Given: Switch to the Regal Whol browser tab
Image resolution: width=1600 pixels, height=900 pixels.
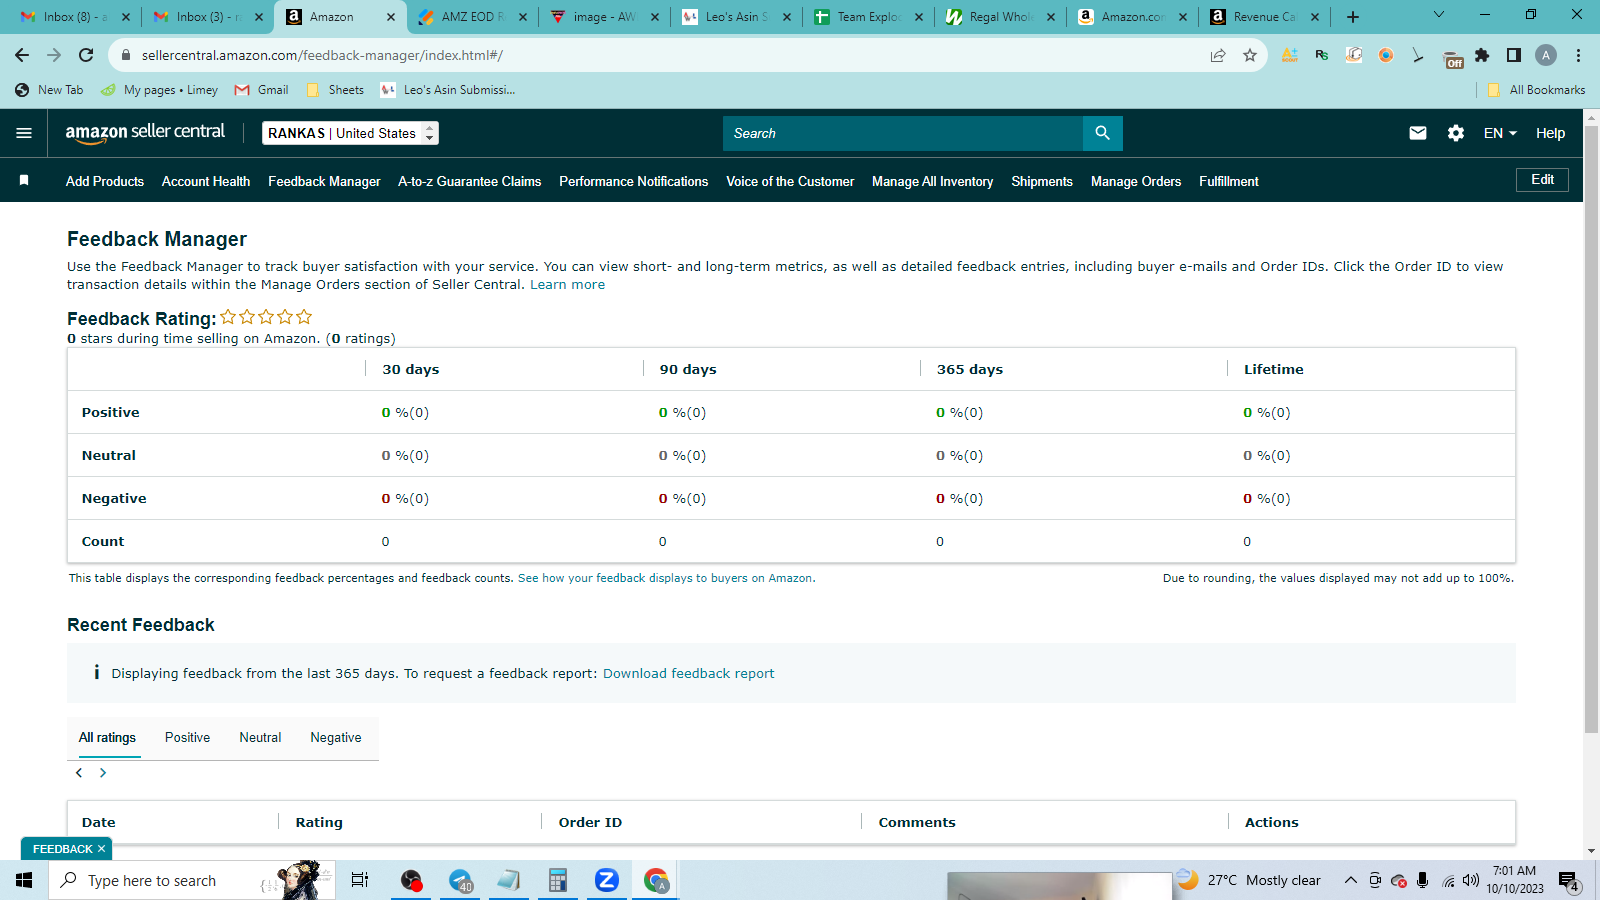Looking at the screenshot, I should [1000, 16].
